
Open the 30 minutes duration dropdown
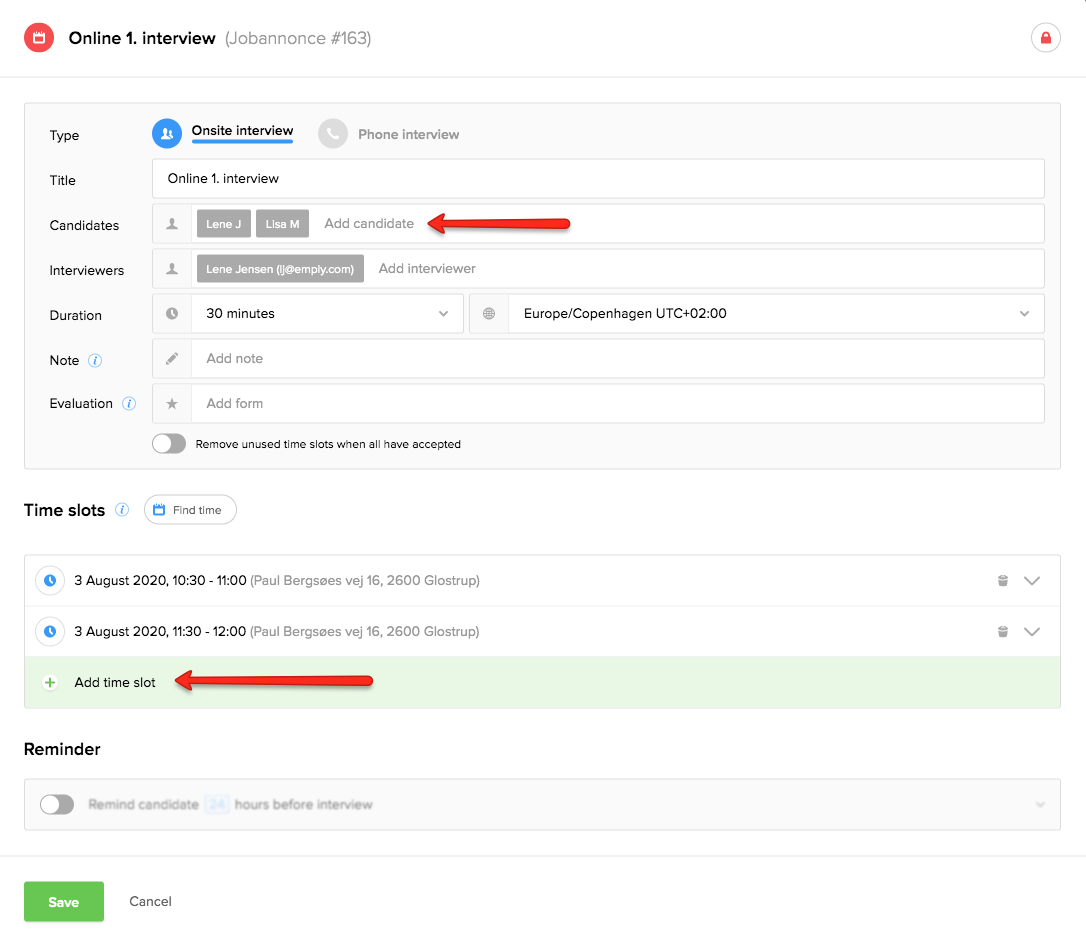tap(326, 314)
